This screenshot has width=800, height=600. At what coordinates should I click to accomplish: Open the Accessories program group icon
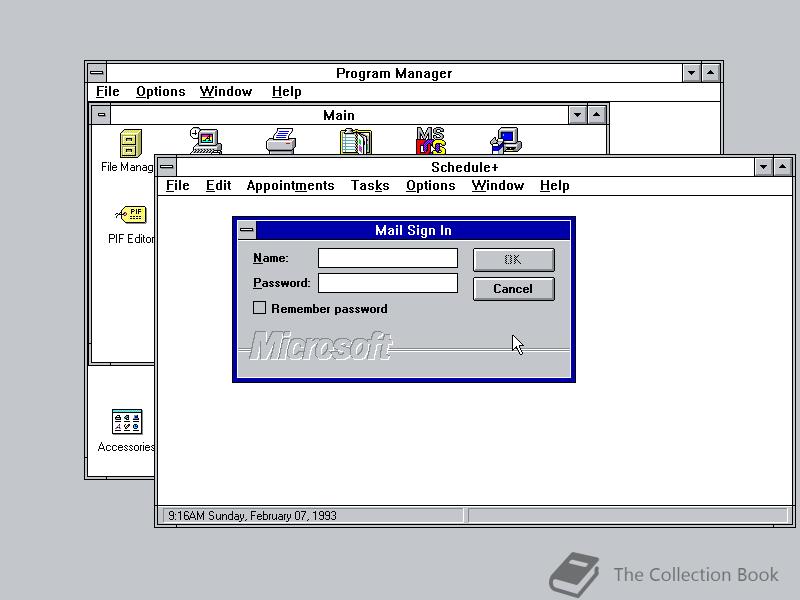[127, 421]
